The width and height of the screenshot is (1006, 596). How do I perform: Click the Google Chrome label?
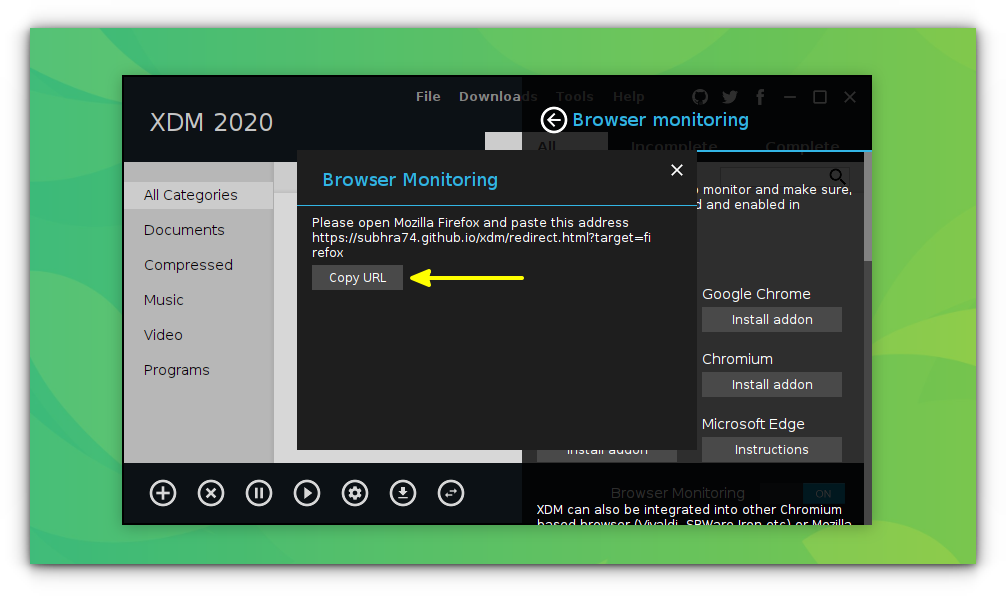tap(756, 294)
